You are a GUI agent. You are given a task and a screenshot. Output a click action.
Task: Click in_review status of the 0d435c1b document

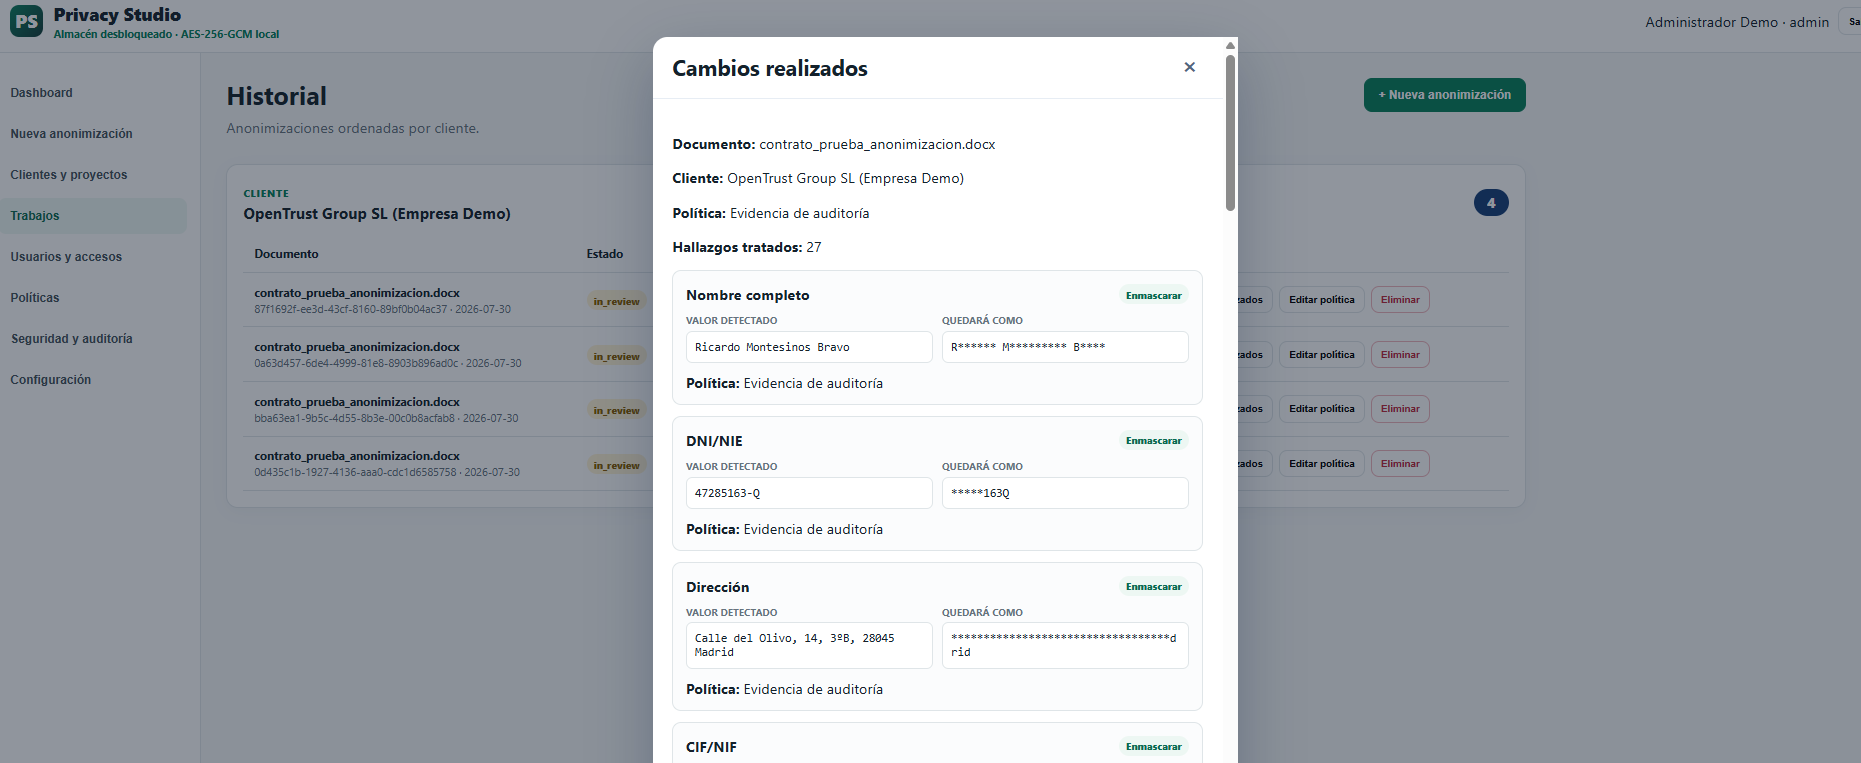(616, 465)
